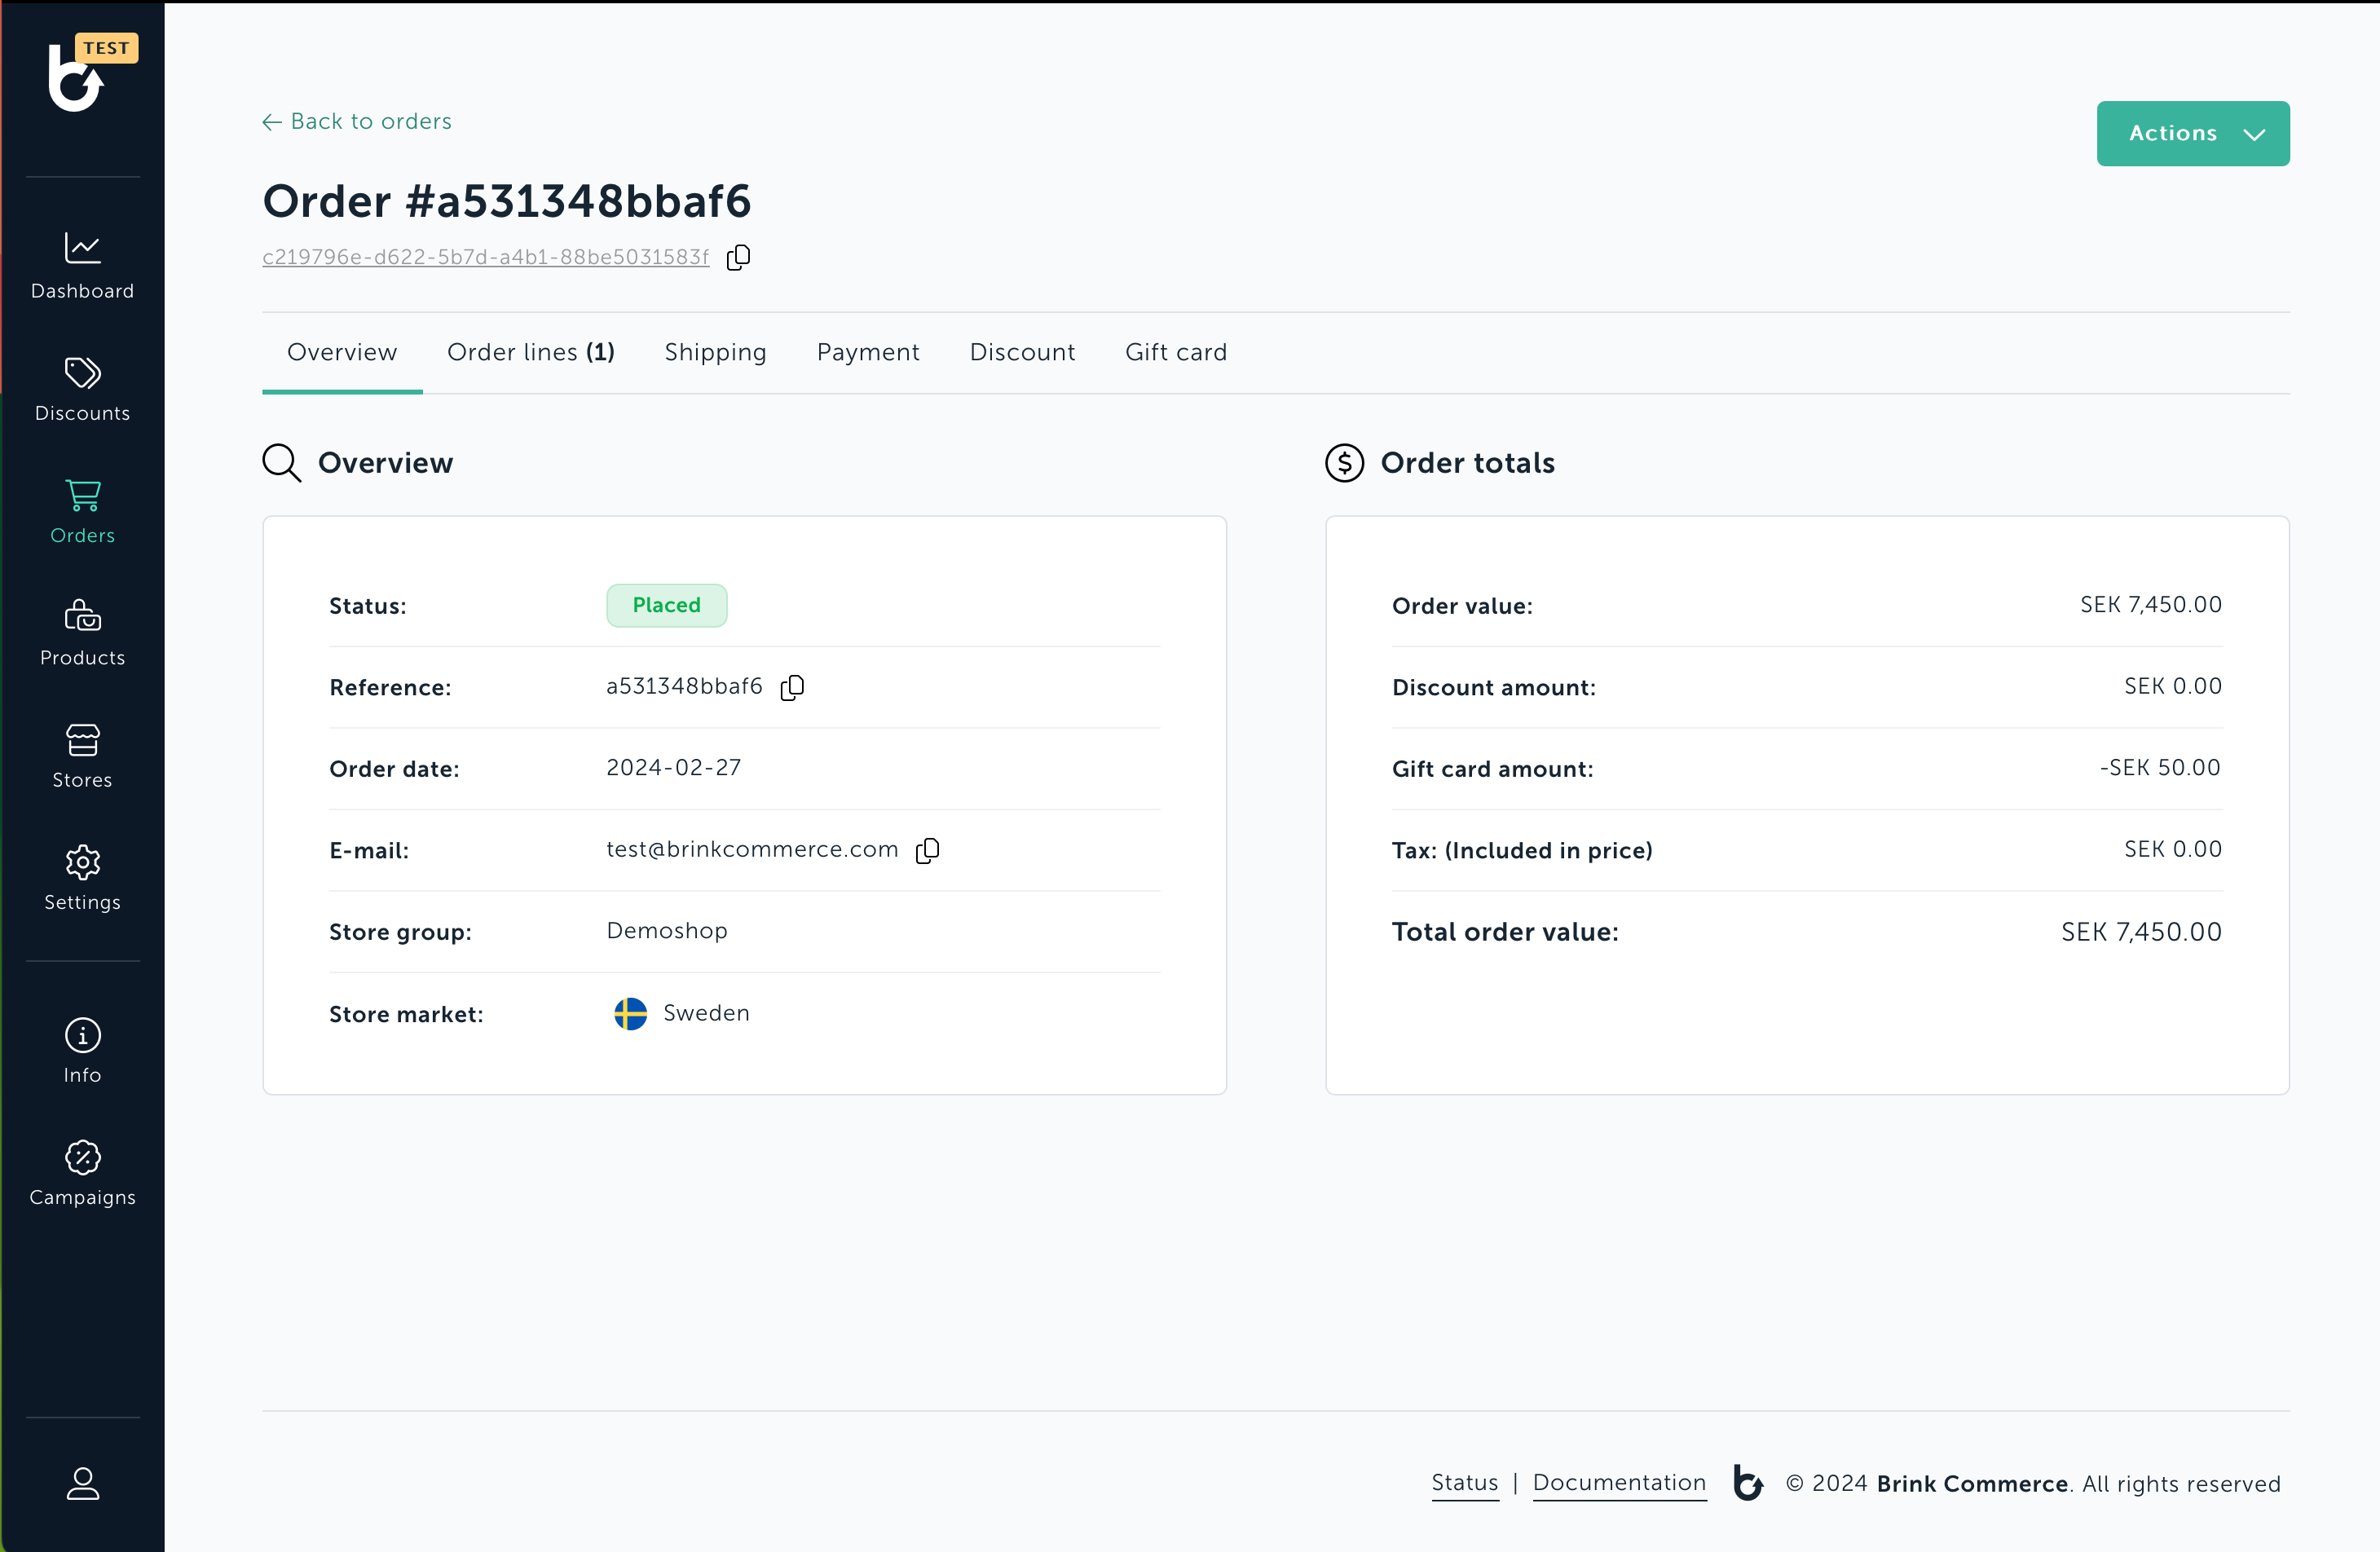Open the Discount tab
The height and width of the screenshot is (1552, 2380).
[1022, 352]
